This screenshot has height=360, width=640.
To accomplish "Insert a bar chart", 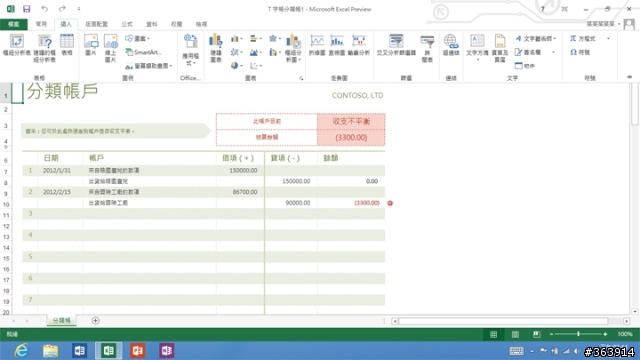I will (256, 39).
